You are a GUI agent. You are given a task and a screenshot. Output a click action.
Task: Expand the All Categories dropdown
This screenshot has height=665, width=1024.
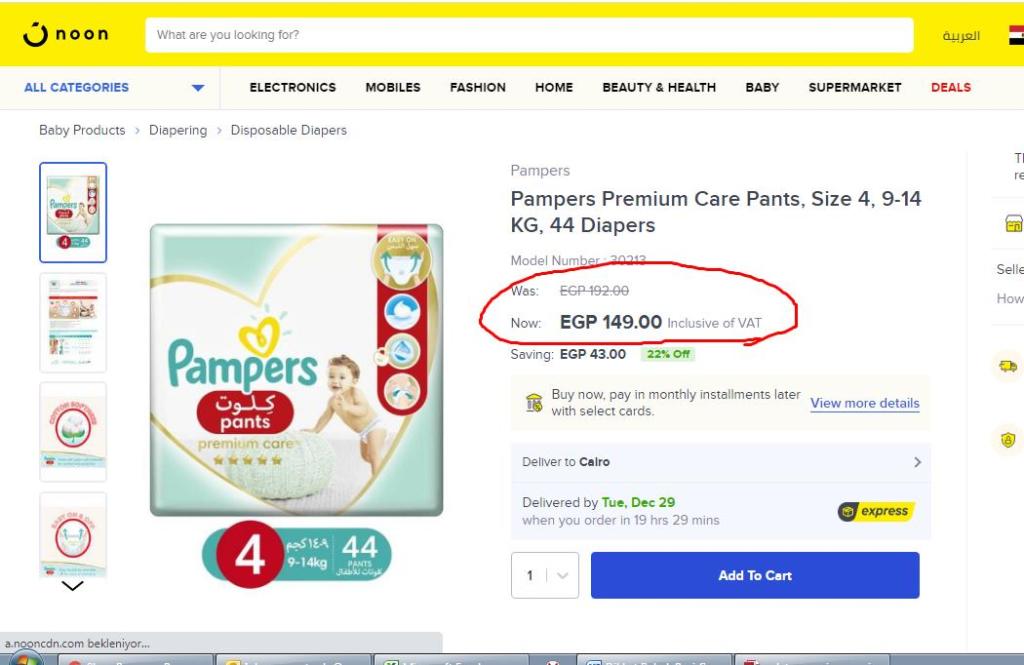tap(198, 88)
